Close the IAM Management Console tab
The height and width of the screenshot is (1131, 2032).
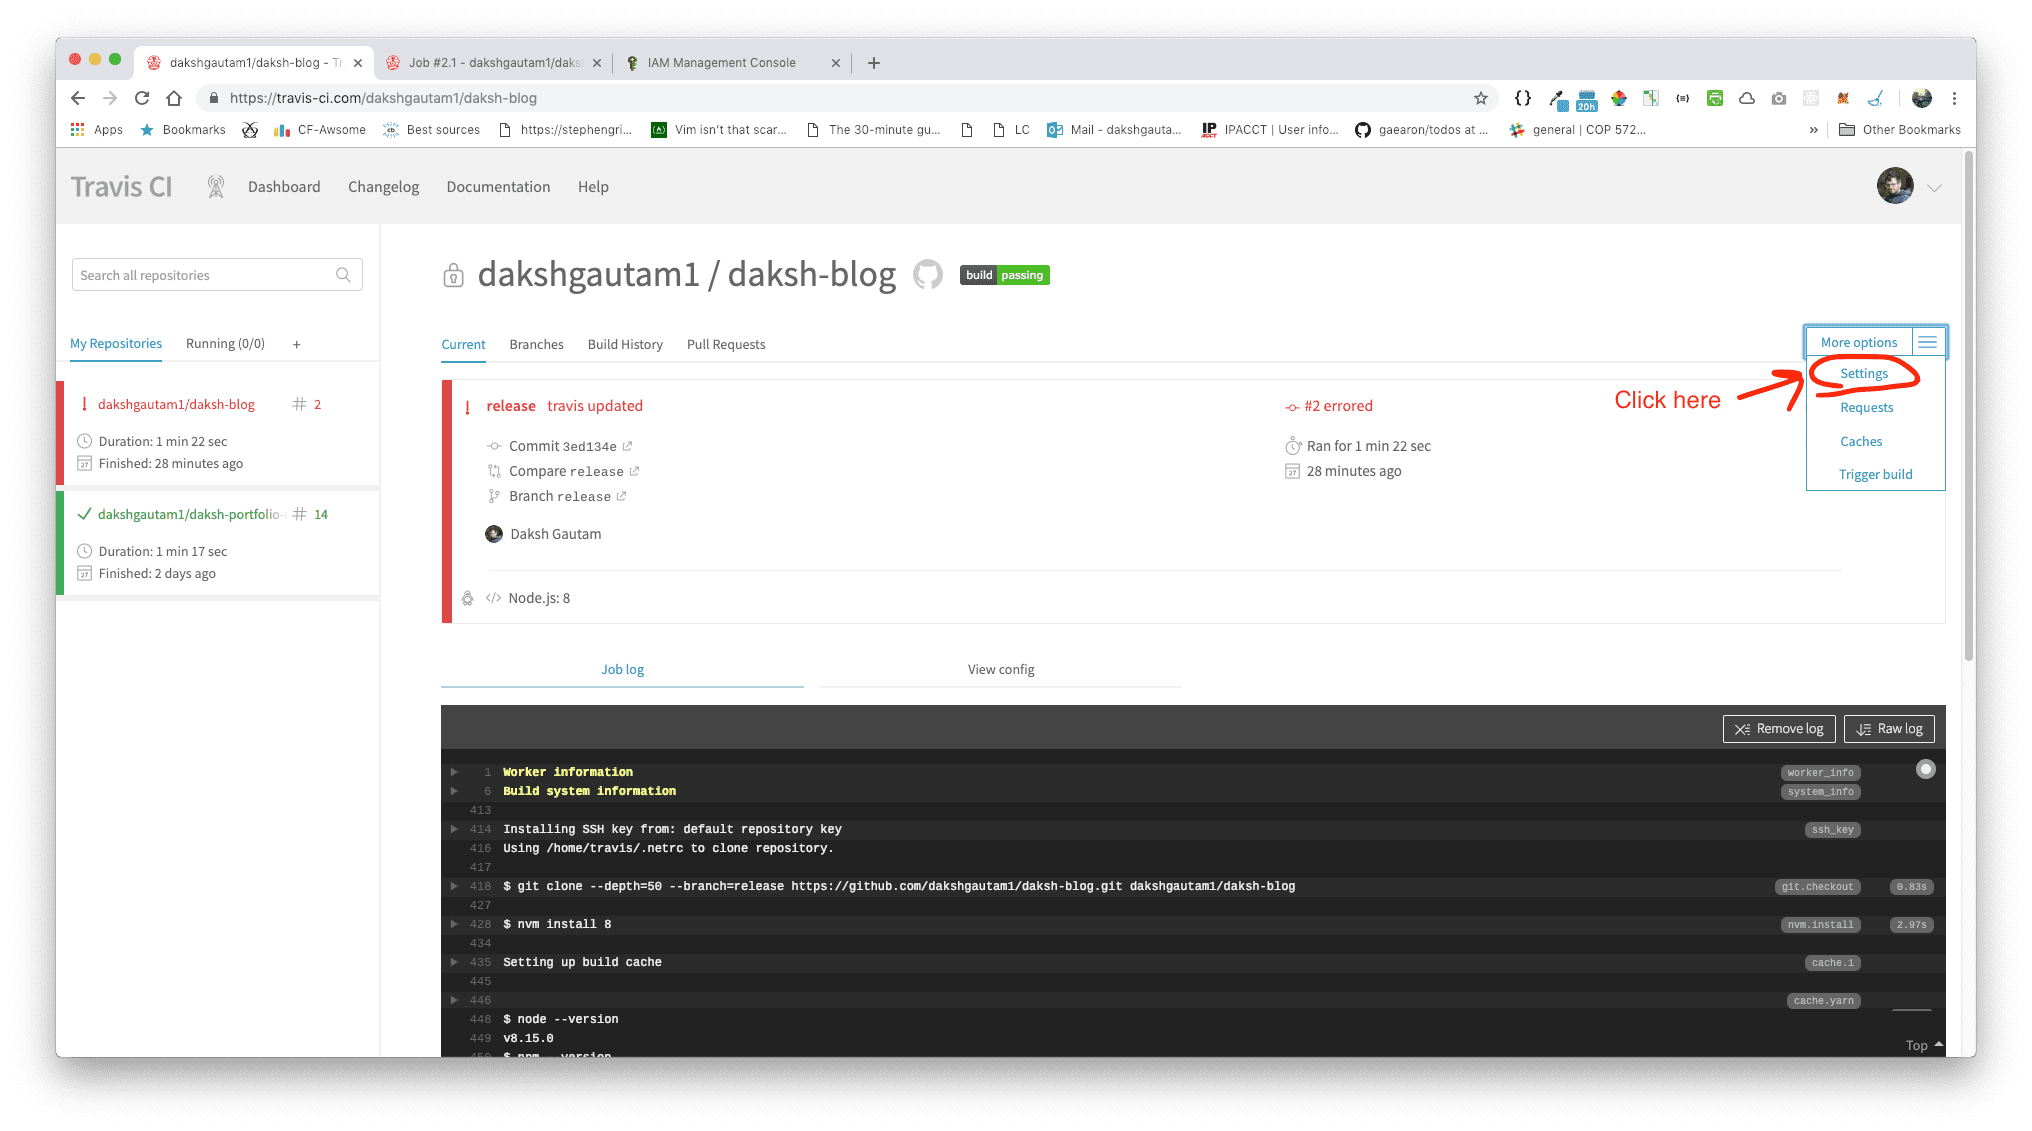click(x=836, y=63)
